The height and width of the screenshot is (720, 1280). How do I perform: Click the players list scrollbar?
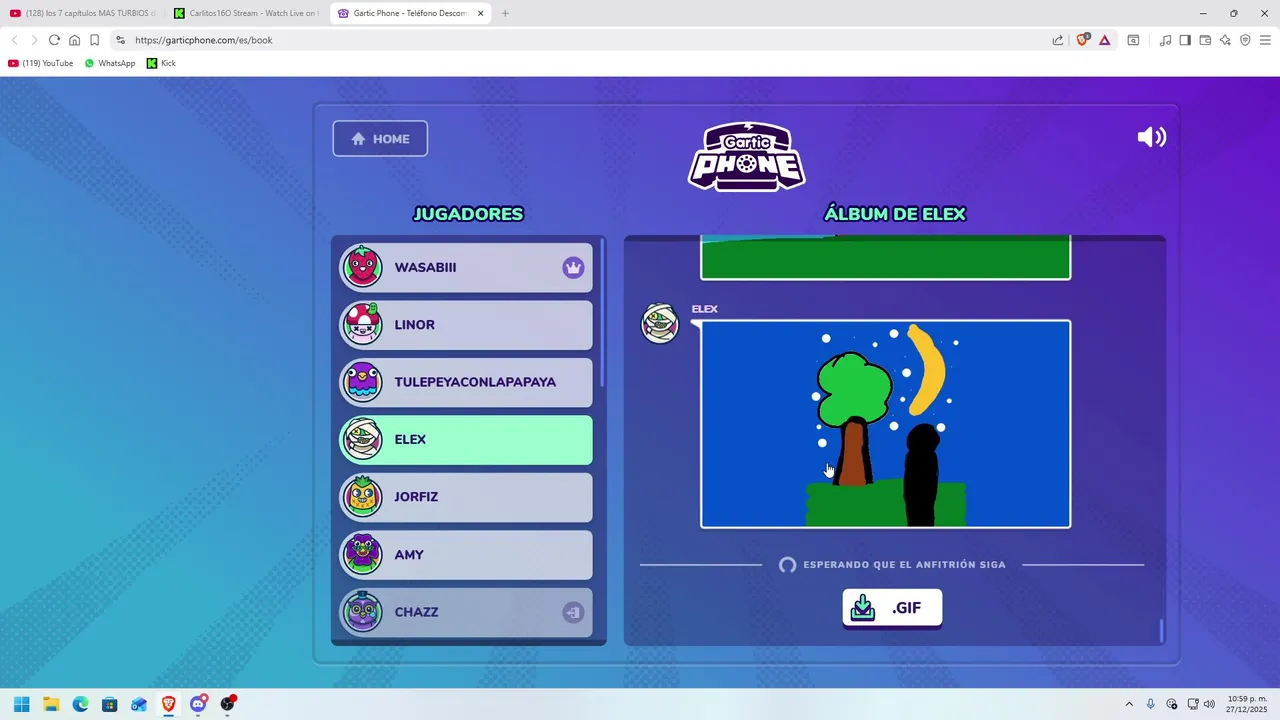click(603, 313)
